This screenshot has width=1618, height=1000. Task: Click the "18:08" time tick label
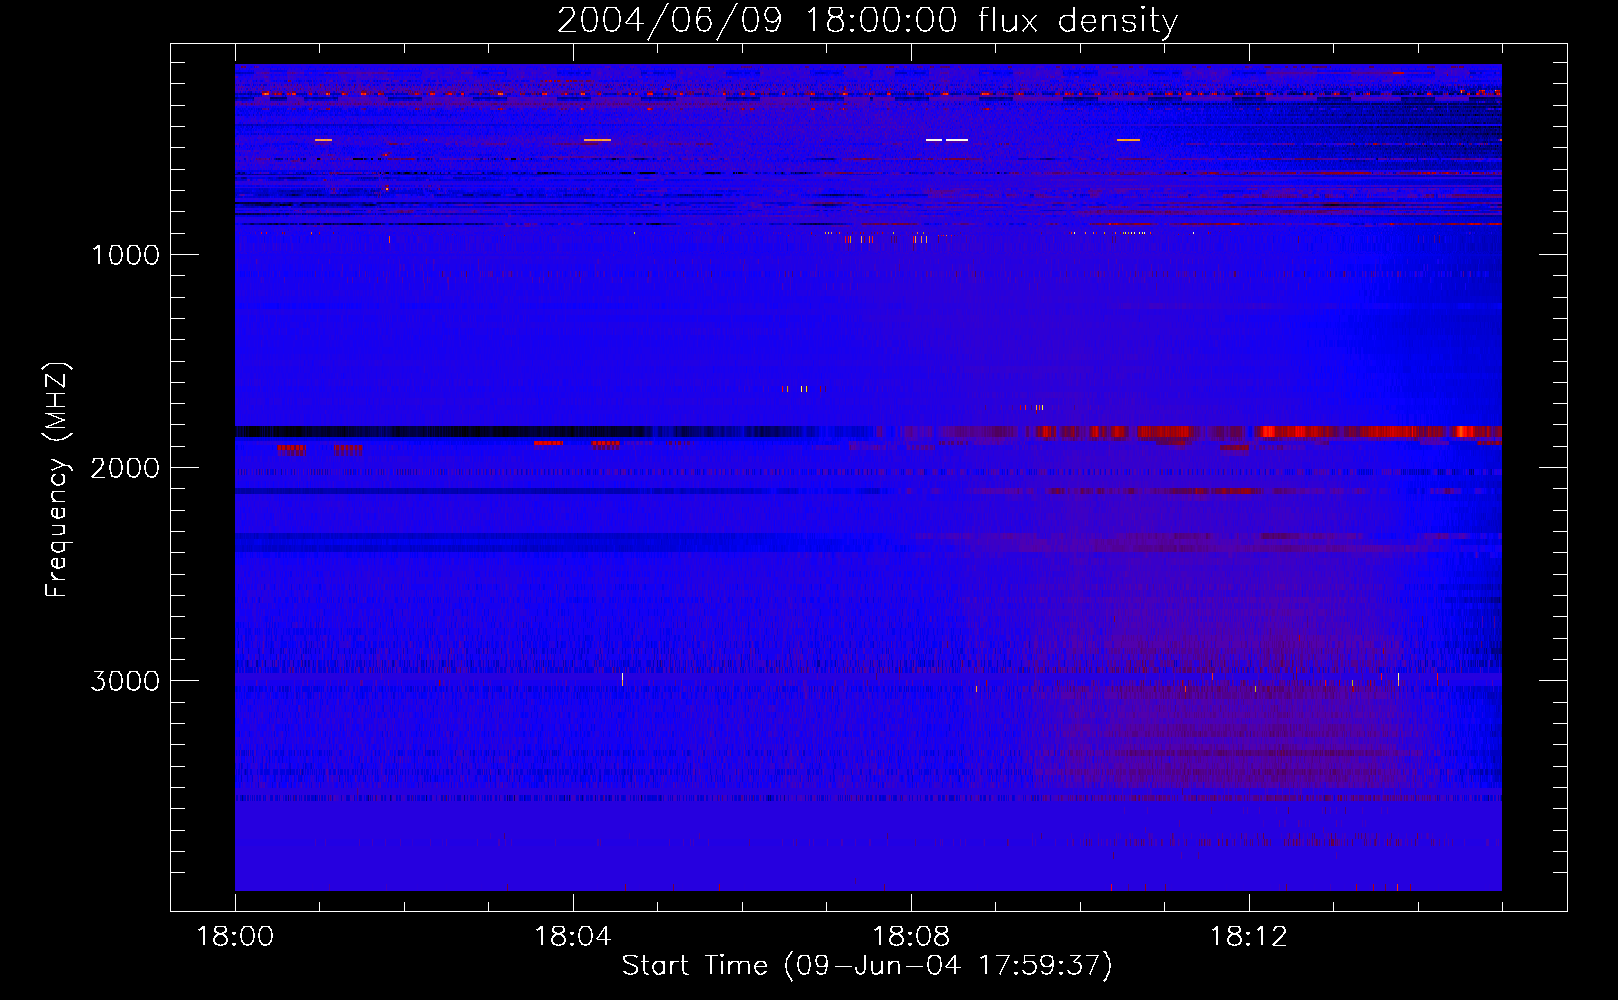coord(911,937)
